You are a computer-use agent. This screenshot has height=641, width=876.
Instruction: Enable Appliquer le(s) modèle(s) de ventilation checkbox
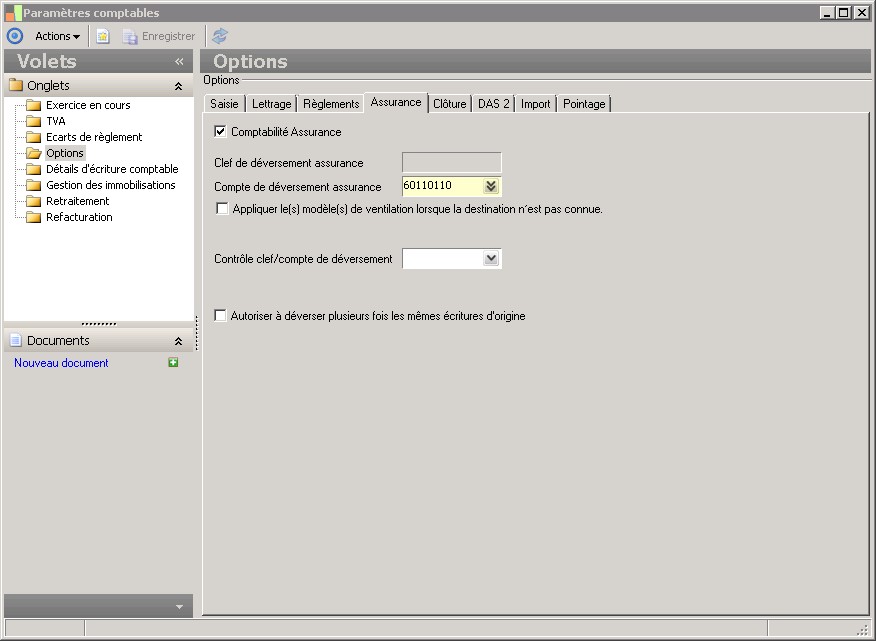click(222, 209)
